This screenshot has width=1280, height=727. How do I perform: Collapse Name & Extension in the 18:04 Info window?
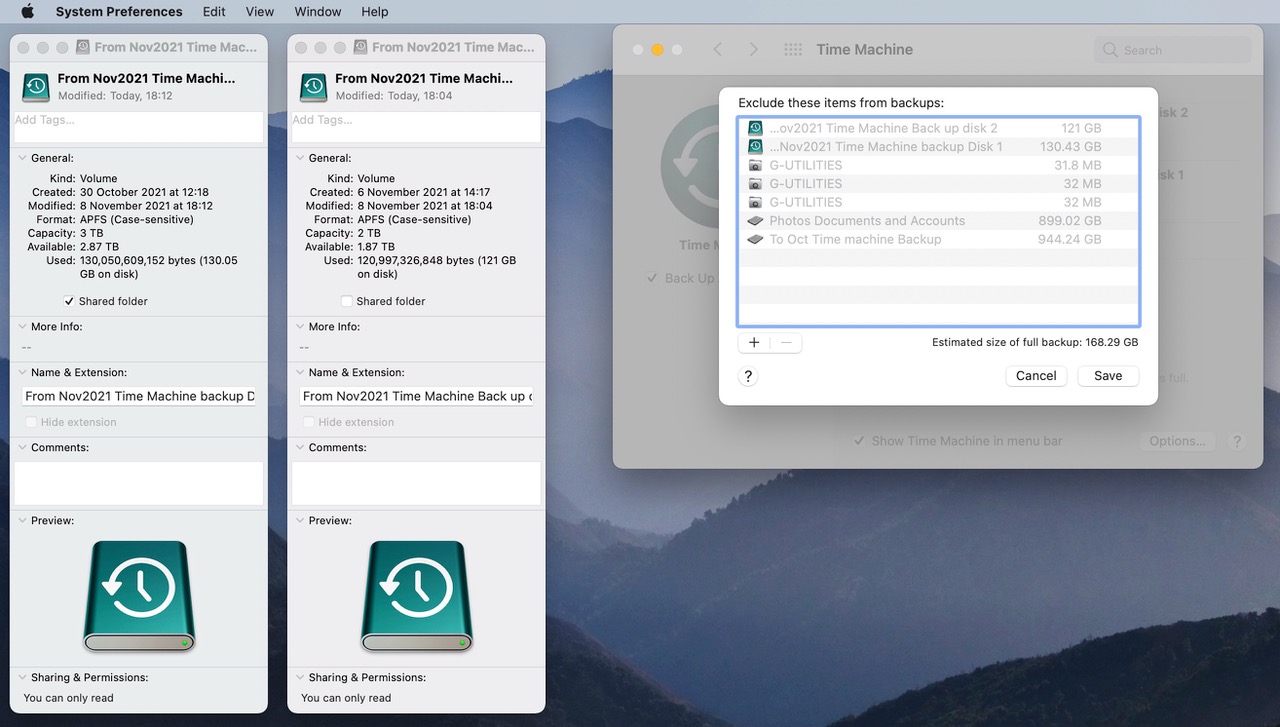(x=300, y=372)
